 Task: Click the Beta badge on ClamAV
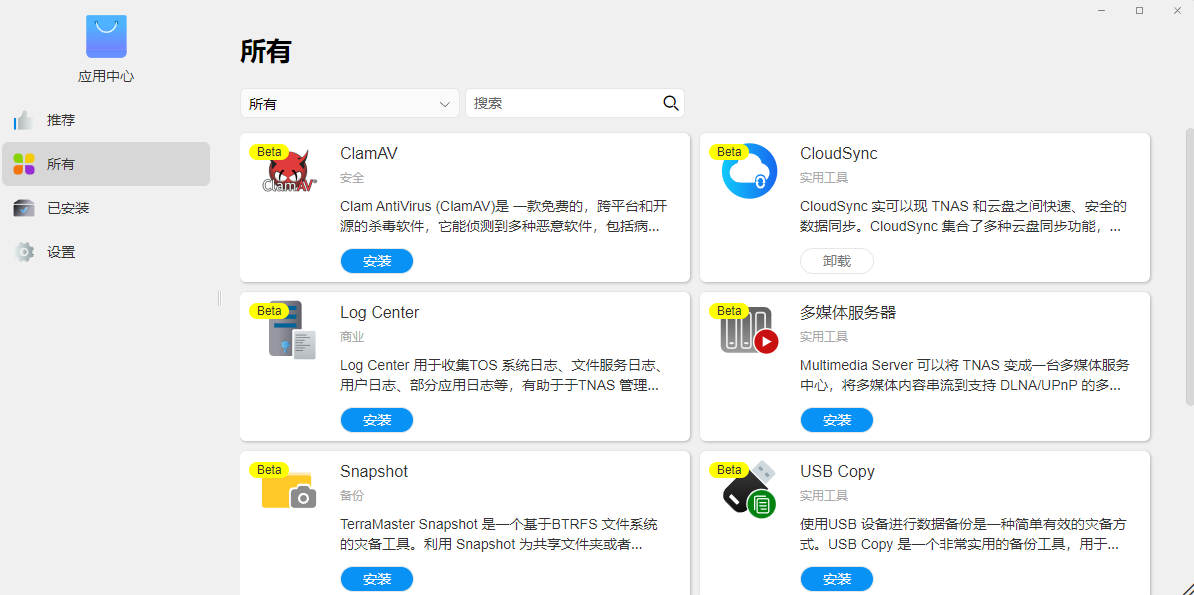[x=269, y=152]
